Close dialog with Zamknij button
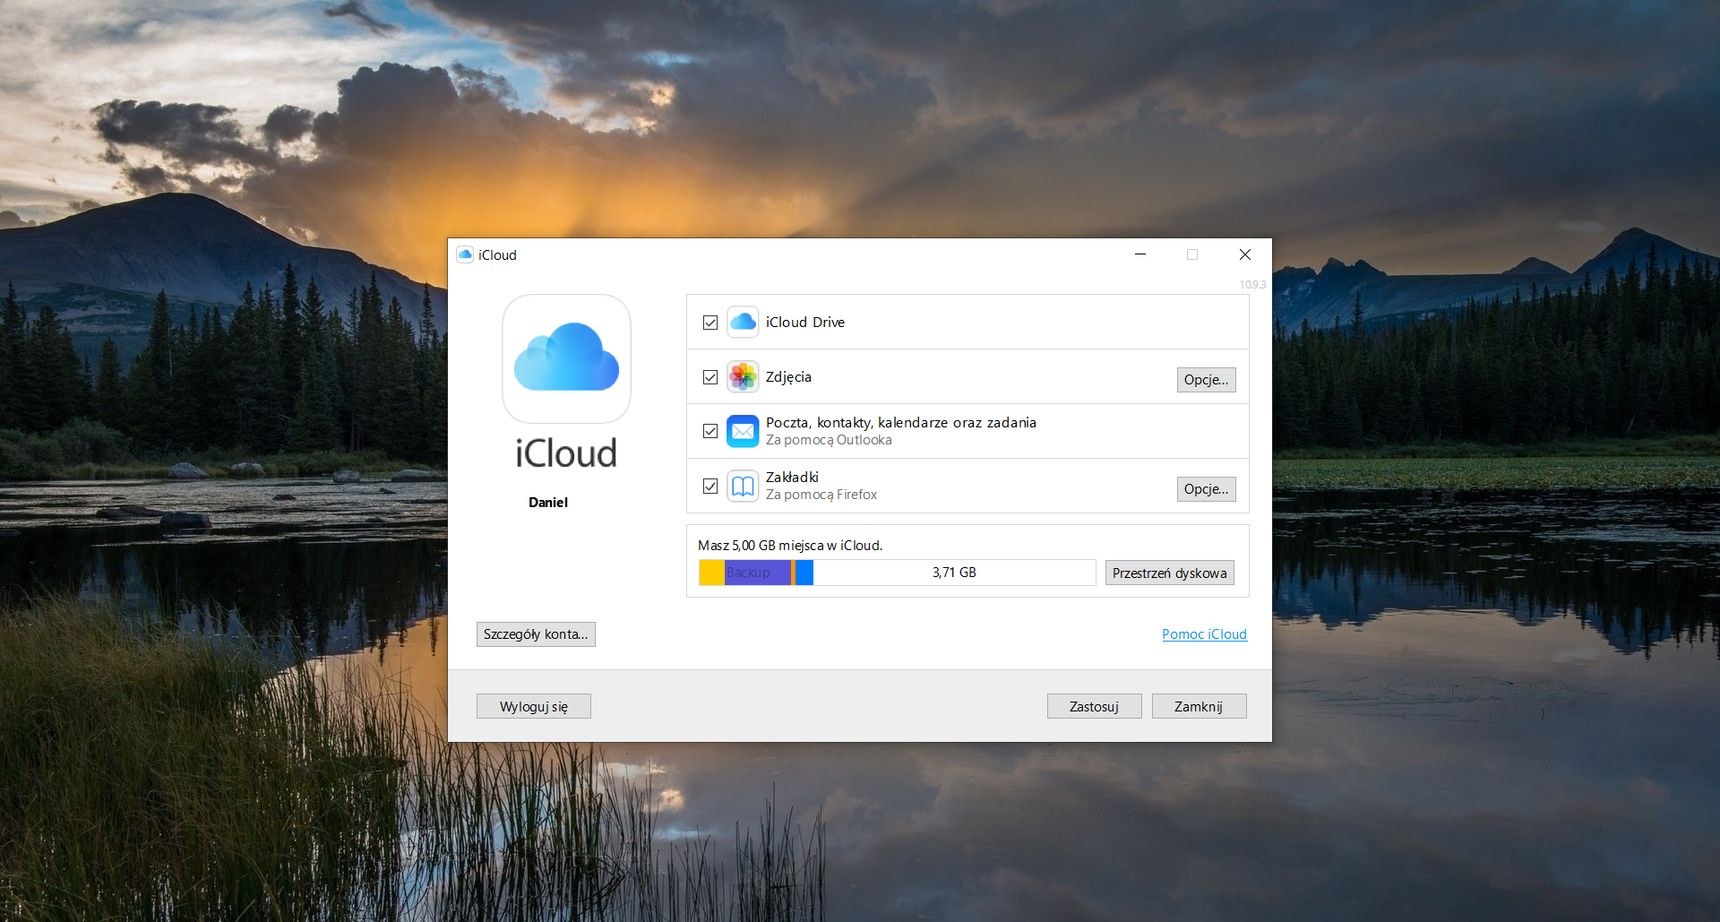The width and height of the screenshot is (1720, 922). pos(1199,706)
